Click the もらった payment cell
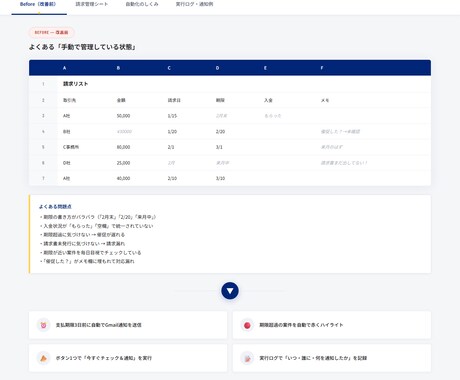 click(273, 116)
